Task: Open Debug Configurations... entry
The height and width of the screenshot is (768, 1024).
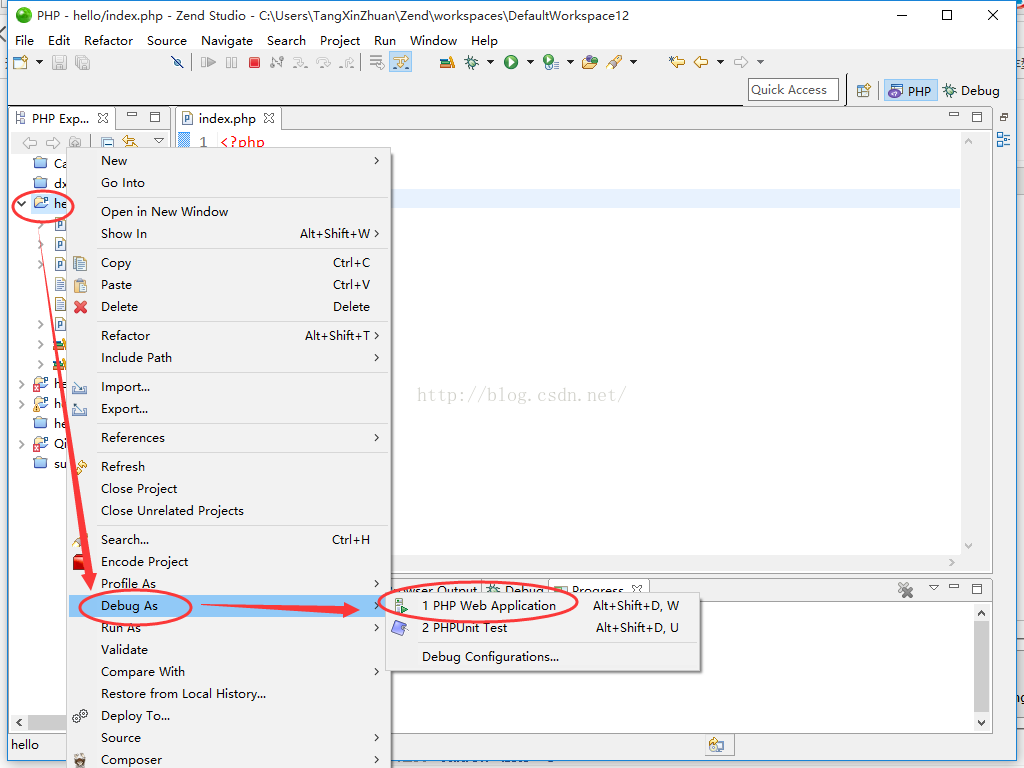Action: (x=543, y=657)
